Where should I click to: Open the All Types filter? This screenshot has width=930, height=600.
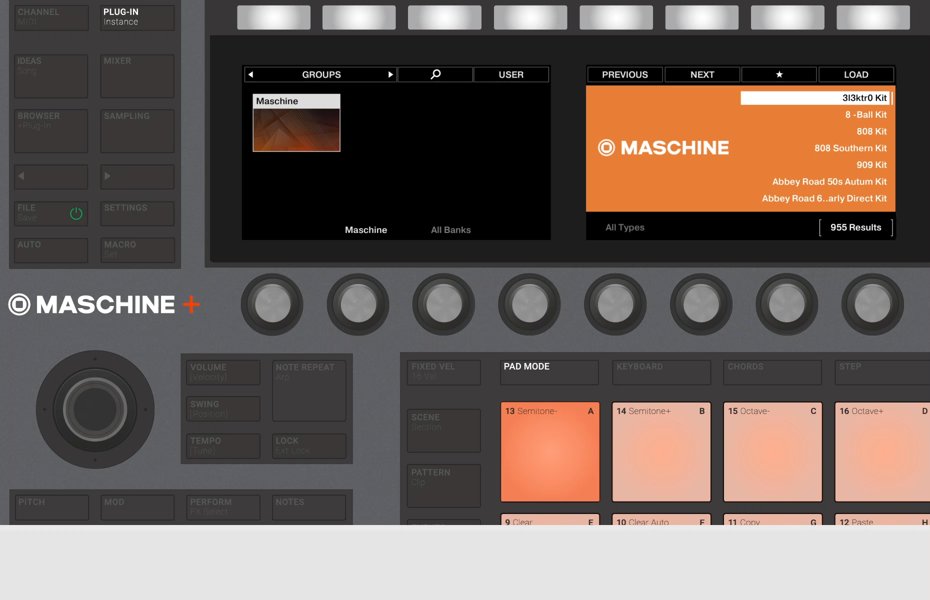625,228
